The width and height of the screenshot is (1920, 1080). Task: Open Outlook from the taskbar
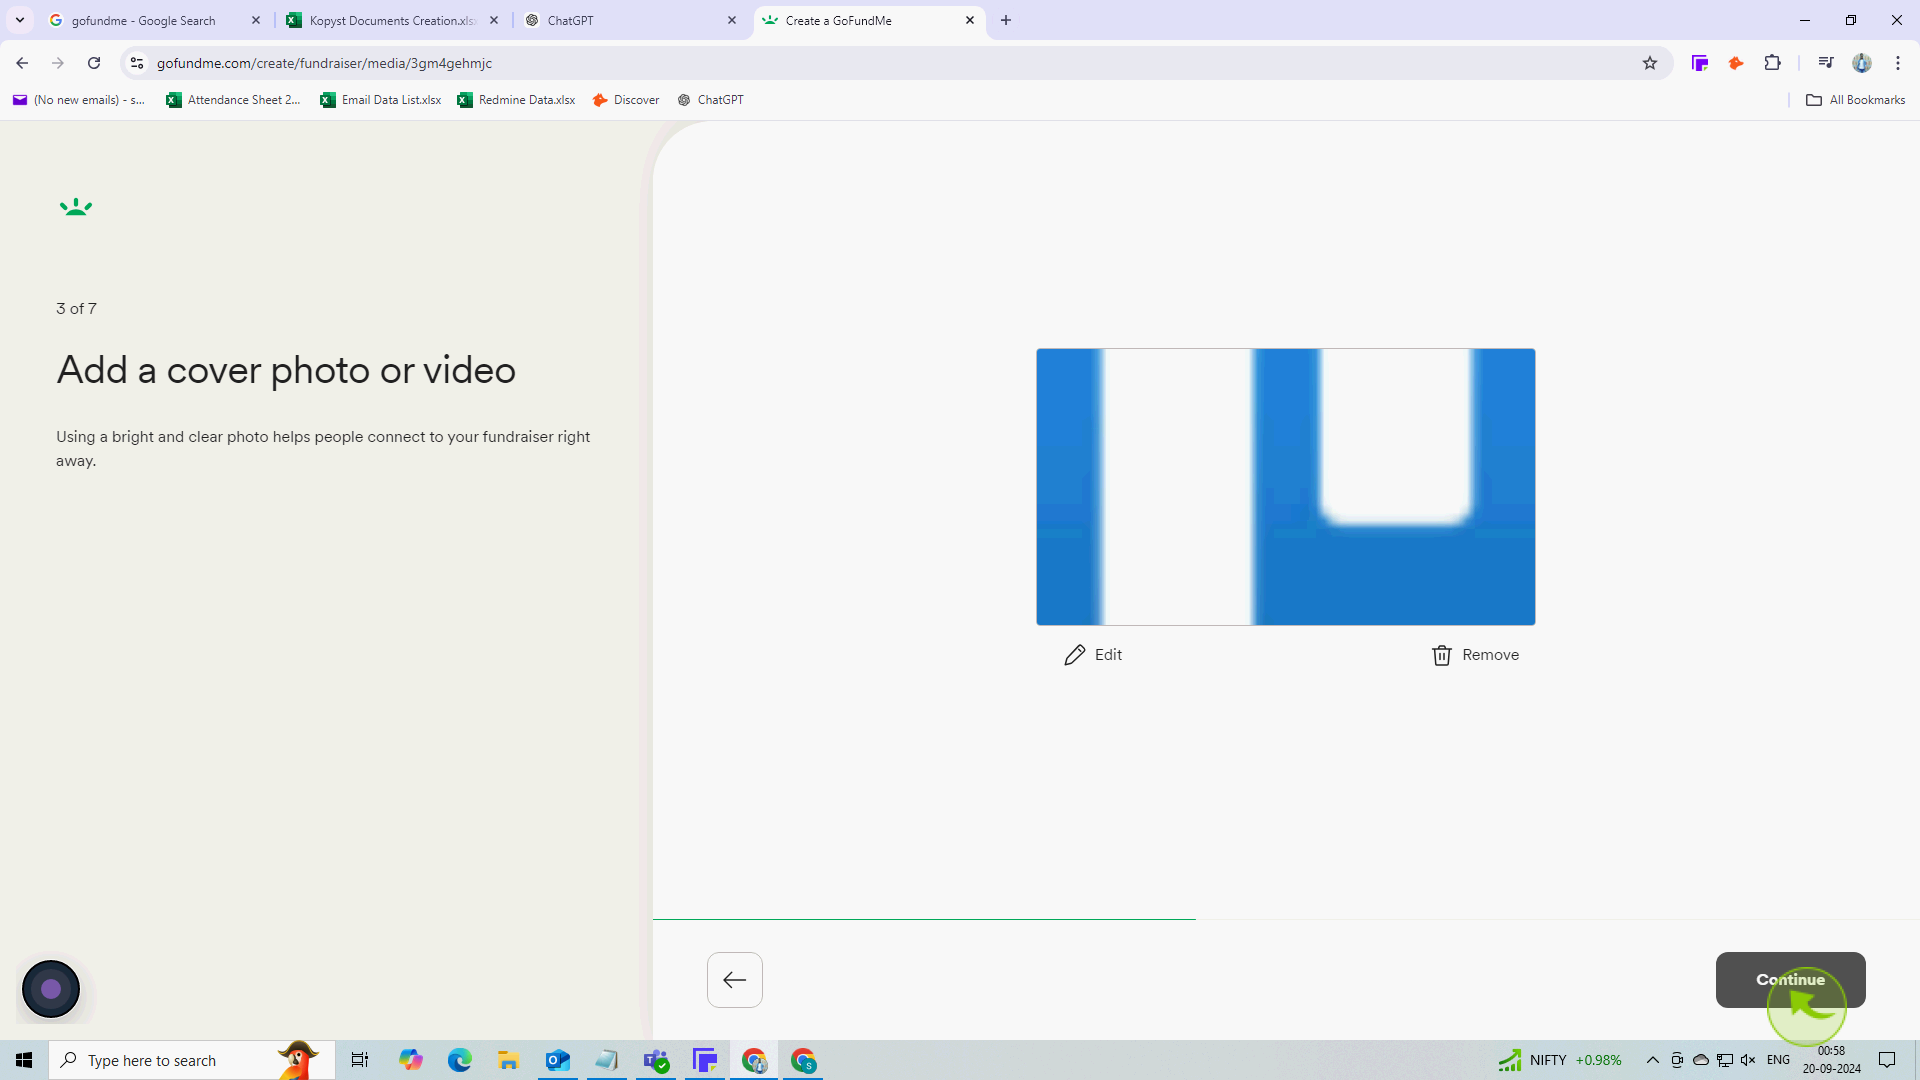pyautogui.click(x=558, y=1060)
